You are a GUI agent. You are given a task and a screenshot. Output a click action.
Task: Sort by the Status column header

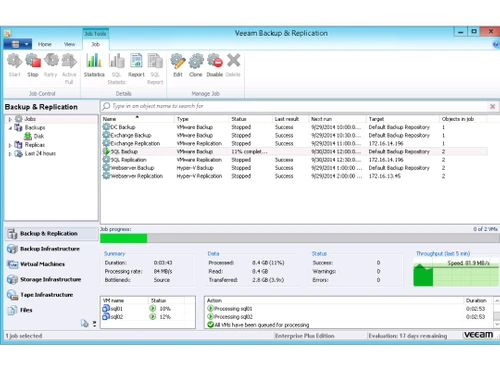pyautogui.click(x=250, y=119)
